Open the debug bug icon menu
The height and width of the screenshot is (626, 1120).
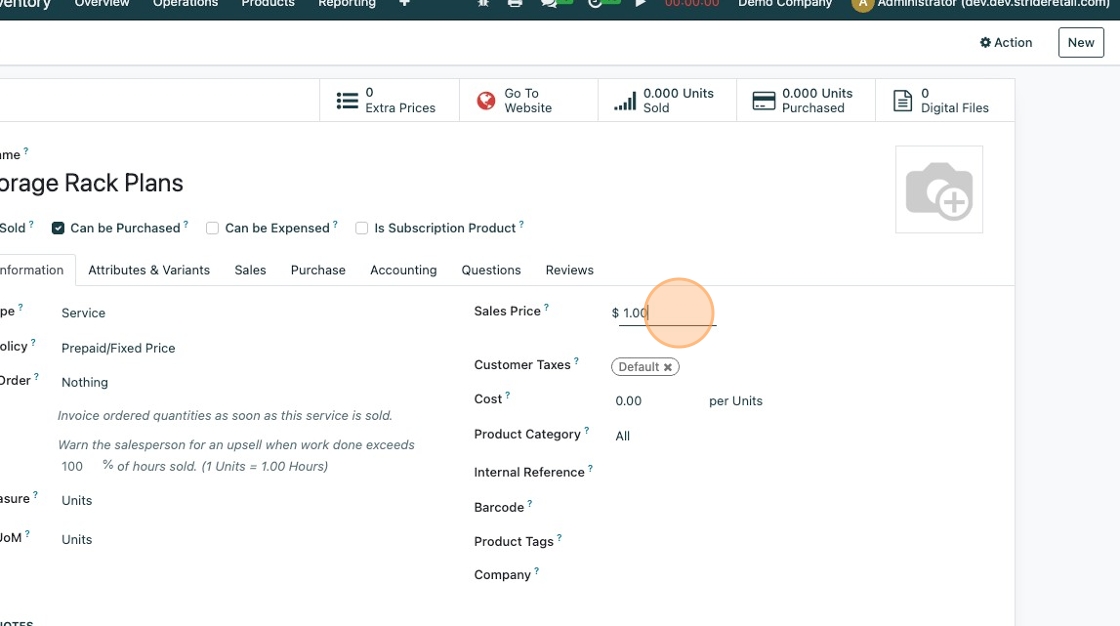[x=484, y=4]
